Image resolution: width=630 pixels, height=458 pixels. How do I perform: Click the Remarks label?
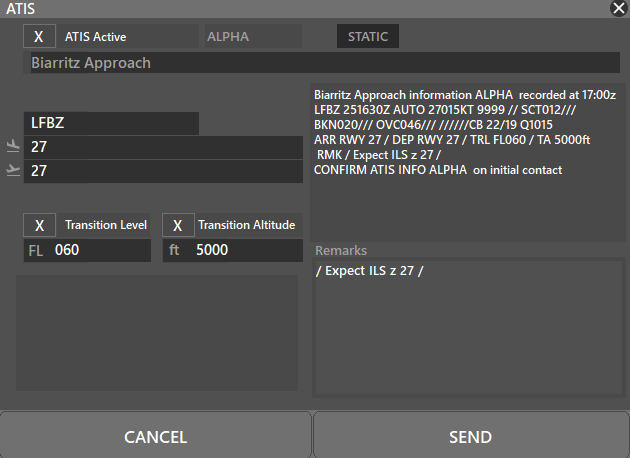point(341,251)
